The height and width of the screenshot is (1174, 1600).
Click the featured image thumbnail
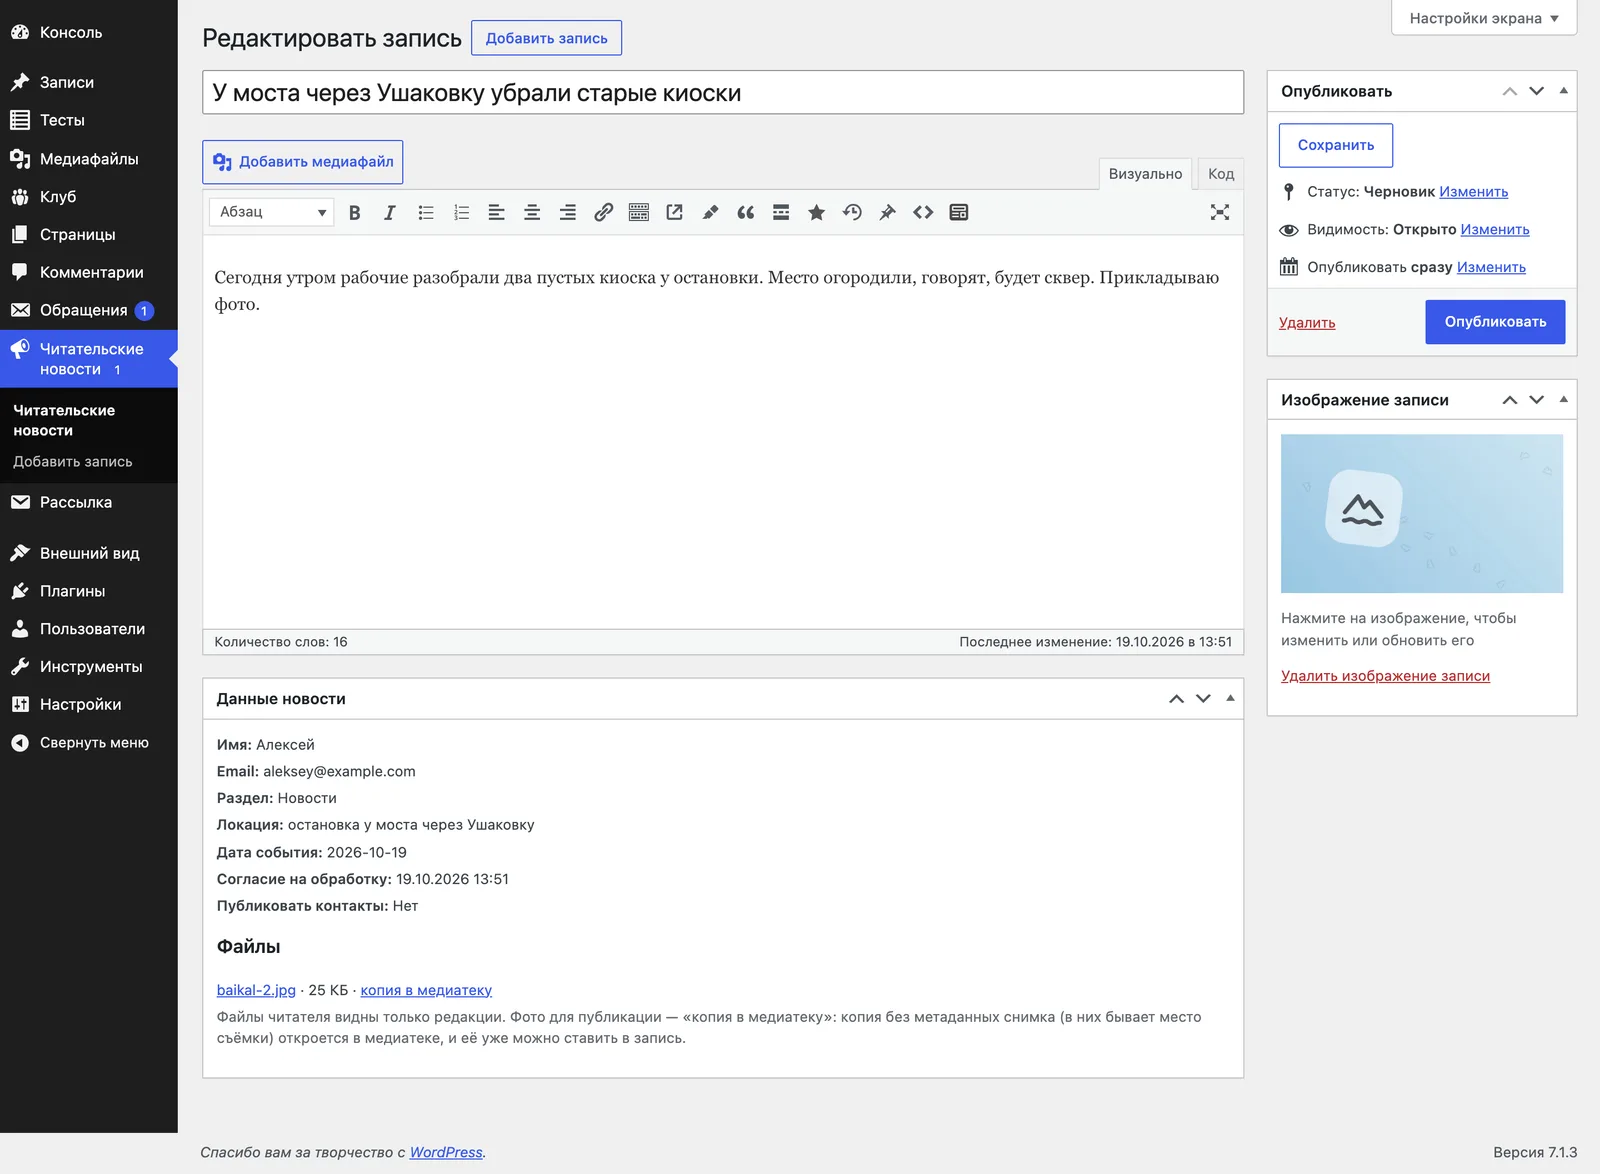[x=1422, y=513]
